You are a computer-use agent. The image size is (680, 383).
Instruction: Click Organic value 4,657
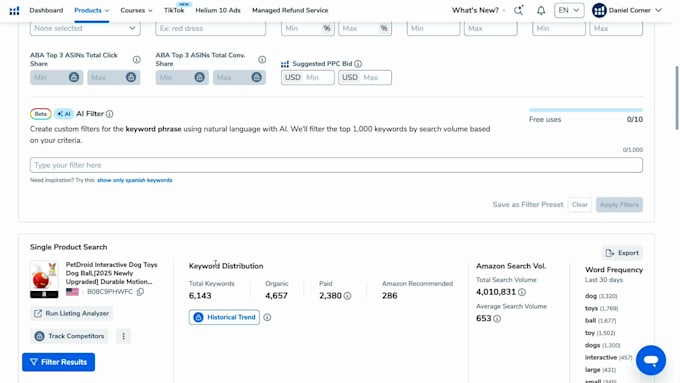coord(276,296)
